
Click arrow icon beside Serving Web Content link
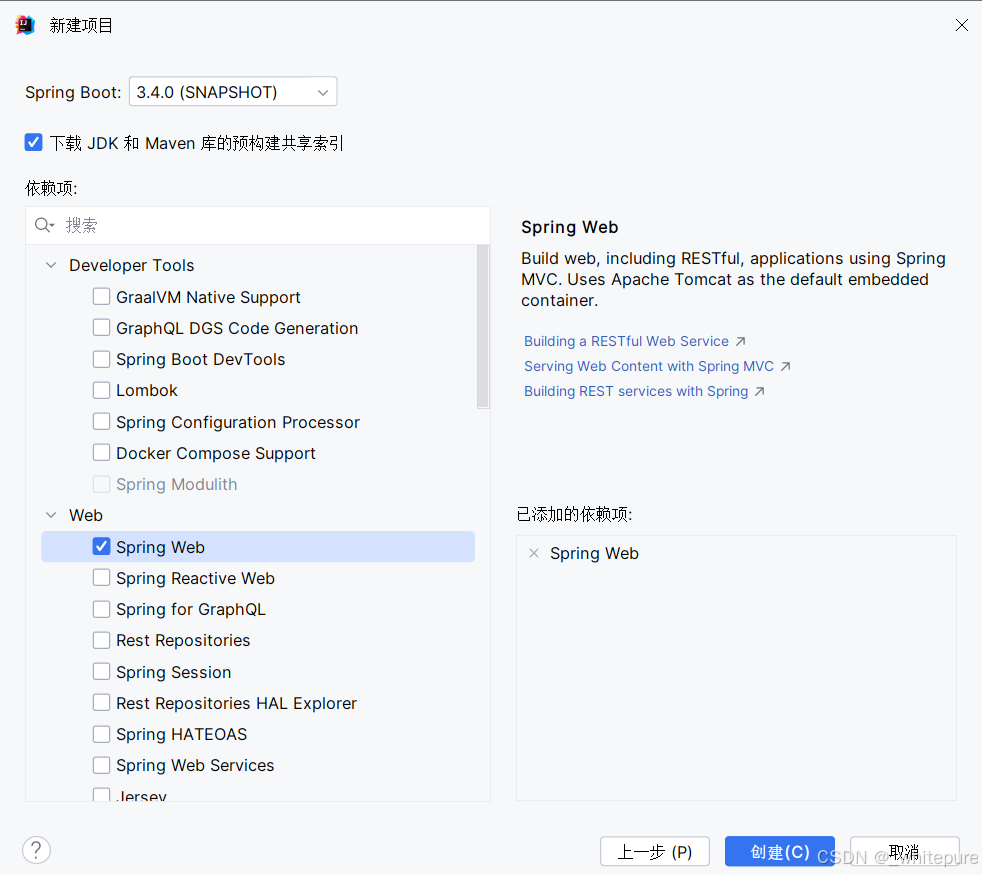785,366
